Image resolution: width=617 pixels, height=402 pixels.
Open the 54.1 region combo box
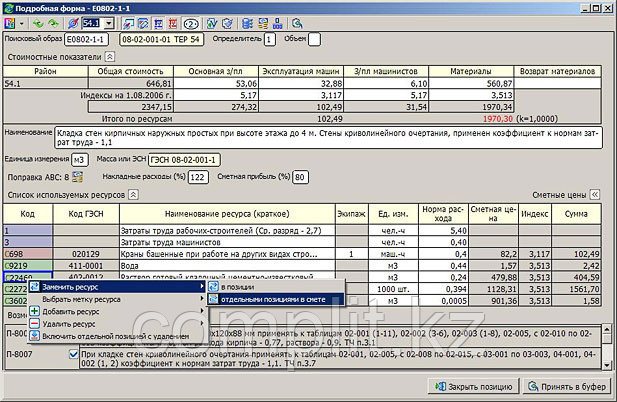click(109, 24)
